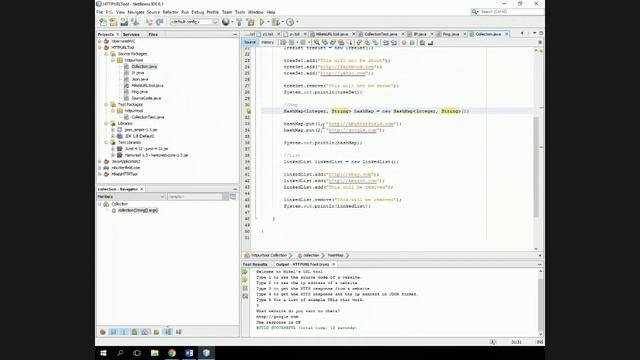The width and height of the screenshot is (640, 360).
Task: Show the History view of the editor
Action: (x=268, y=42)
